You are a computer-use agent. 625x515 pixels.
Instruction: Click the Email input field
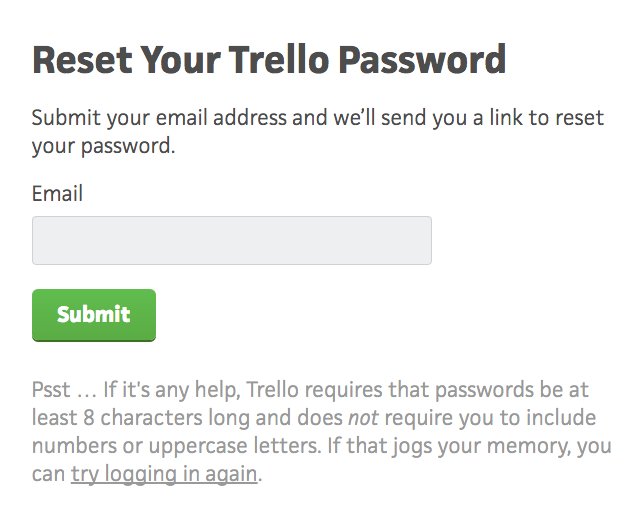[231, 241]
